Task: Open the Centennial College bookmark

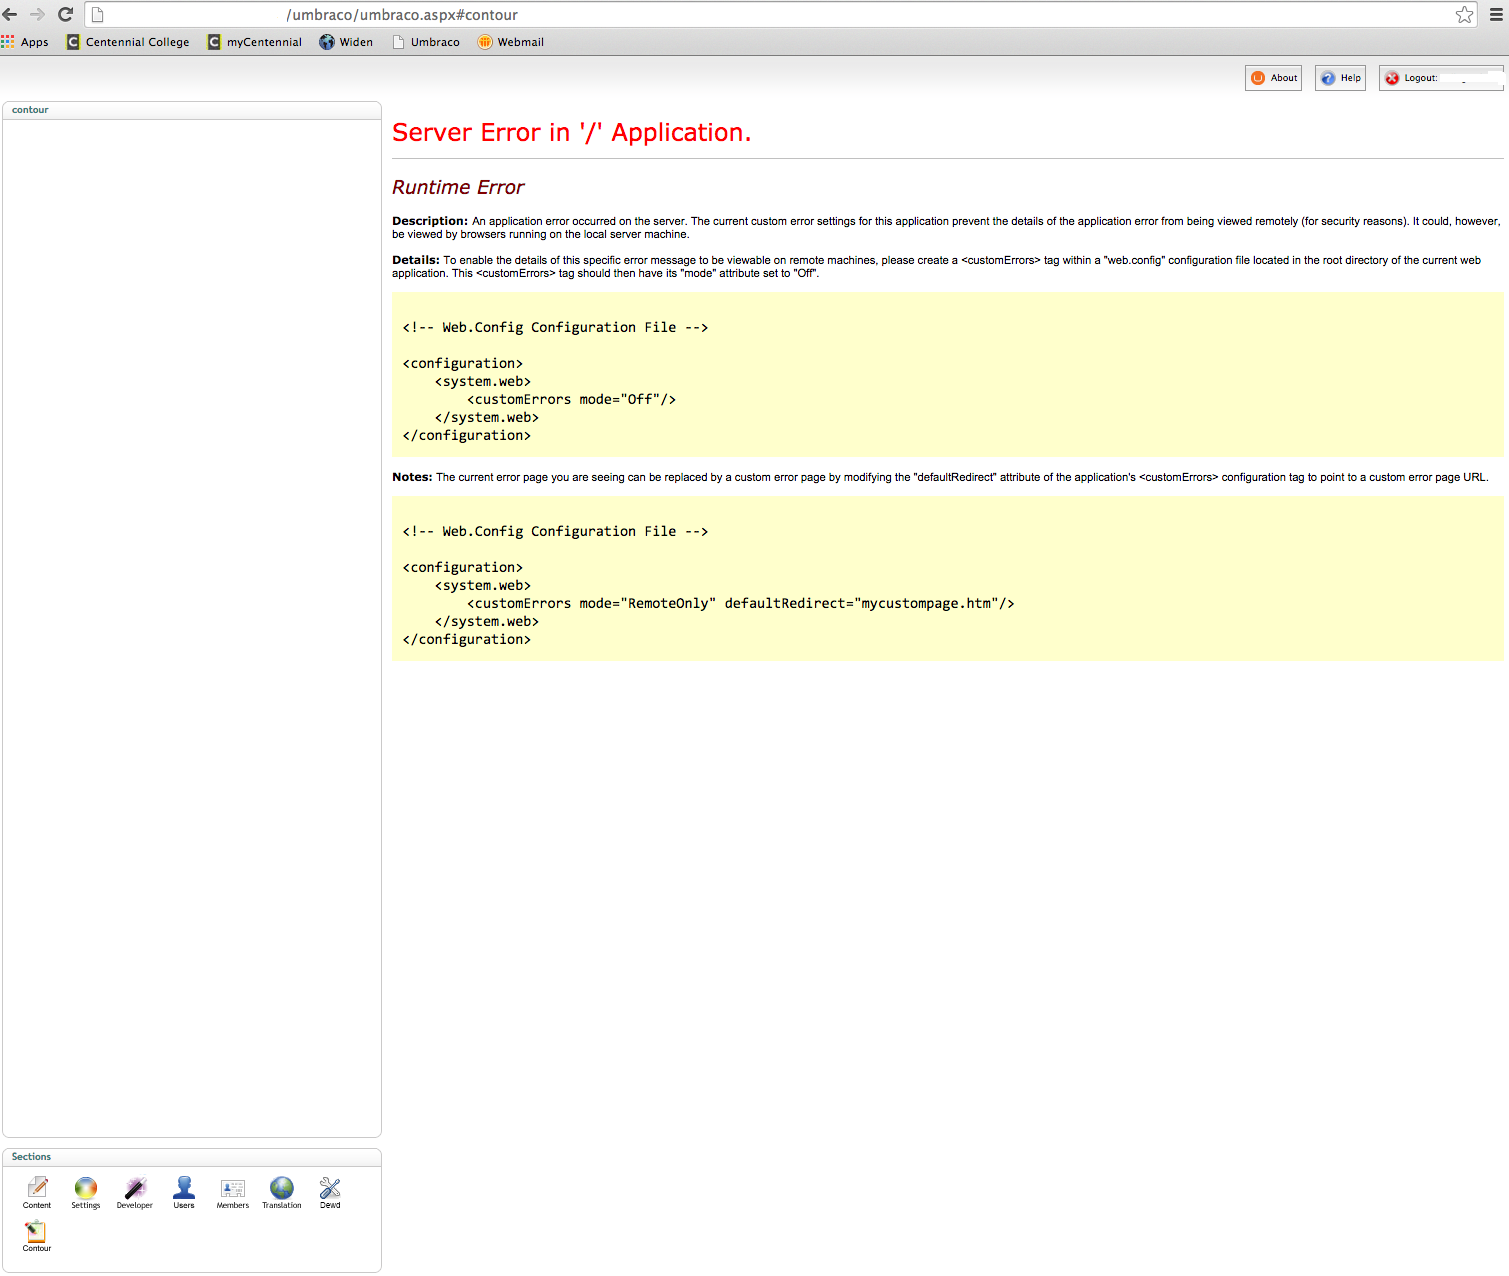Action: (128, 42)
